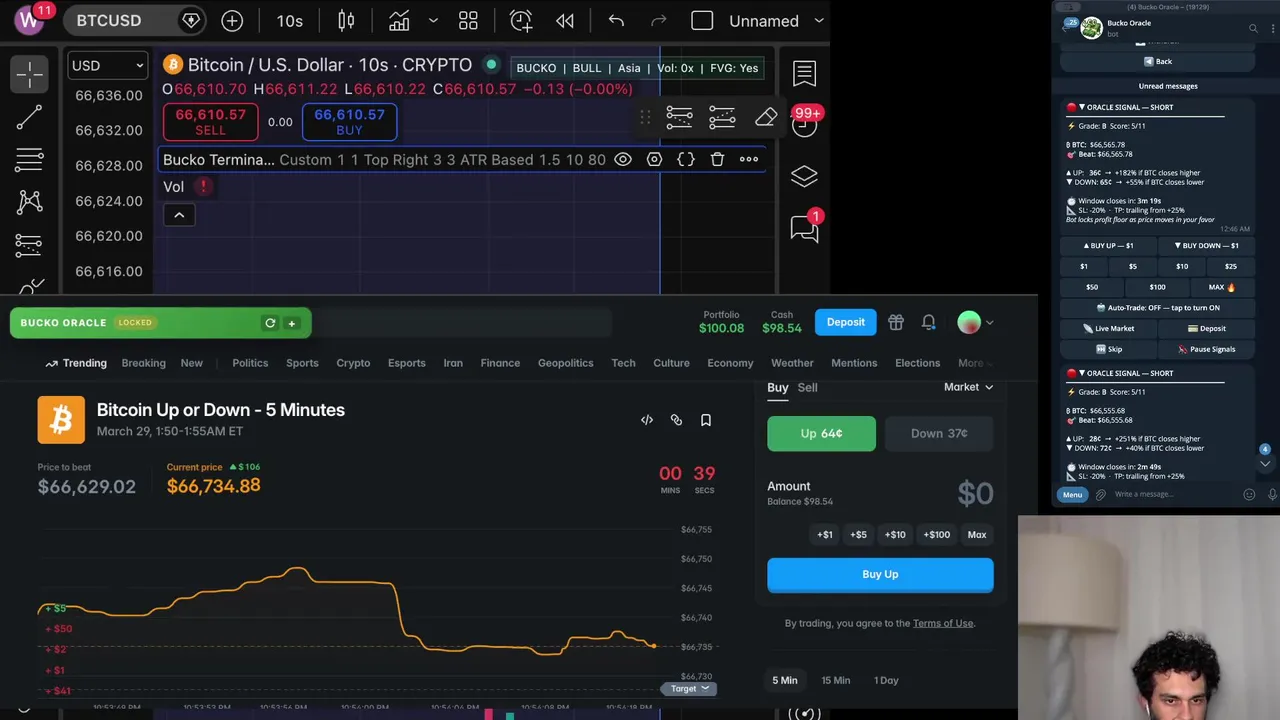Select the crosshair cursor tool in TradingView

(x=29, y=73)
